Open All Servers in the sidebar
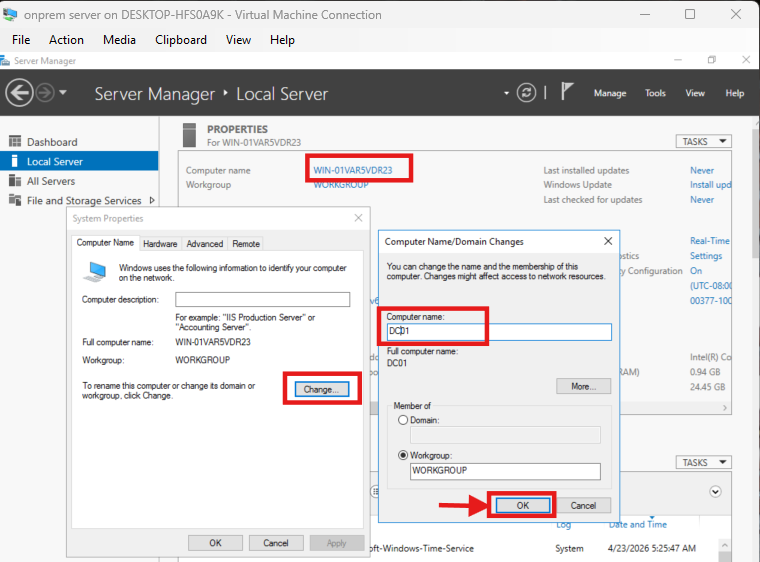Screen dimensions: 760x562 (50, 181)
